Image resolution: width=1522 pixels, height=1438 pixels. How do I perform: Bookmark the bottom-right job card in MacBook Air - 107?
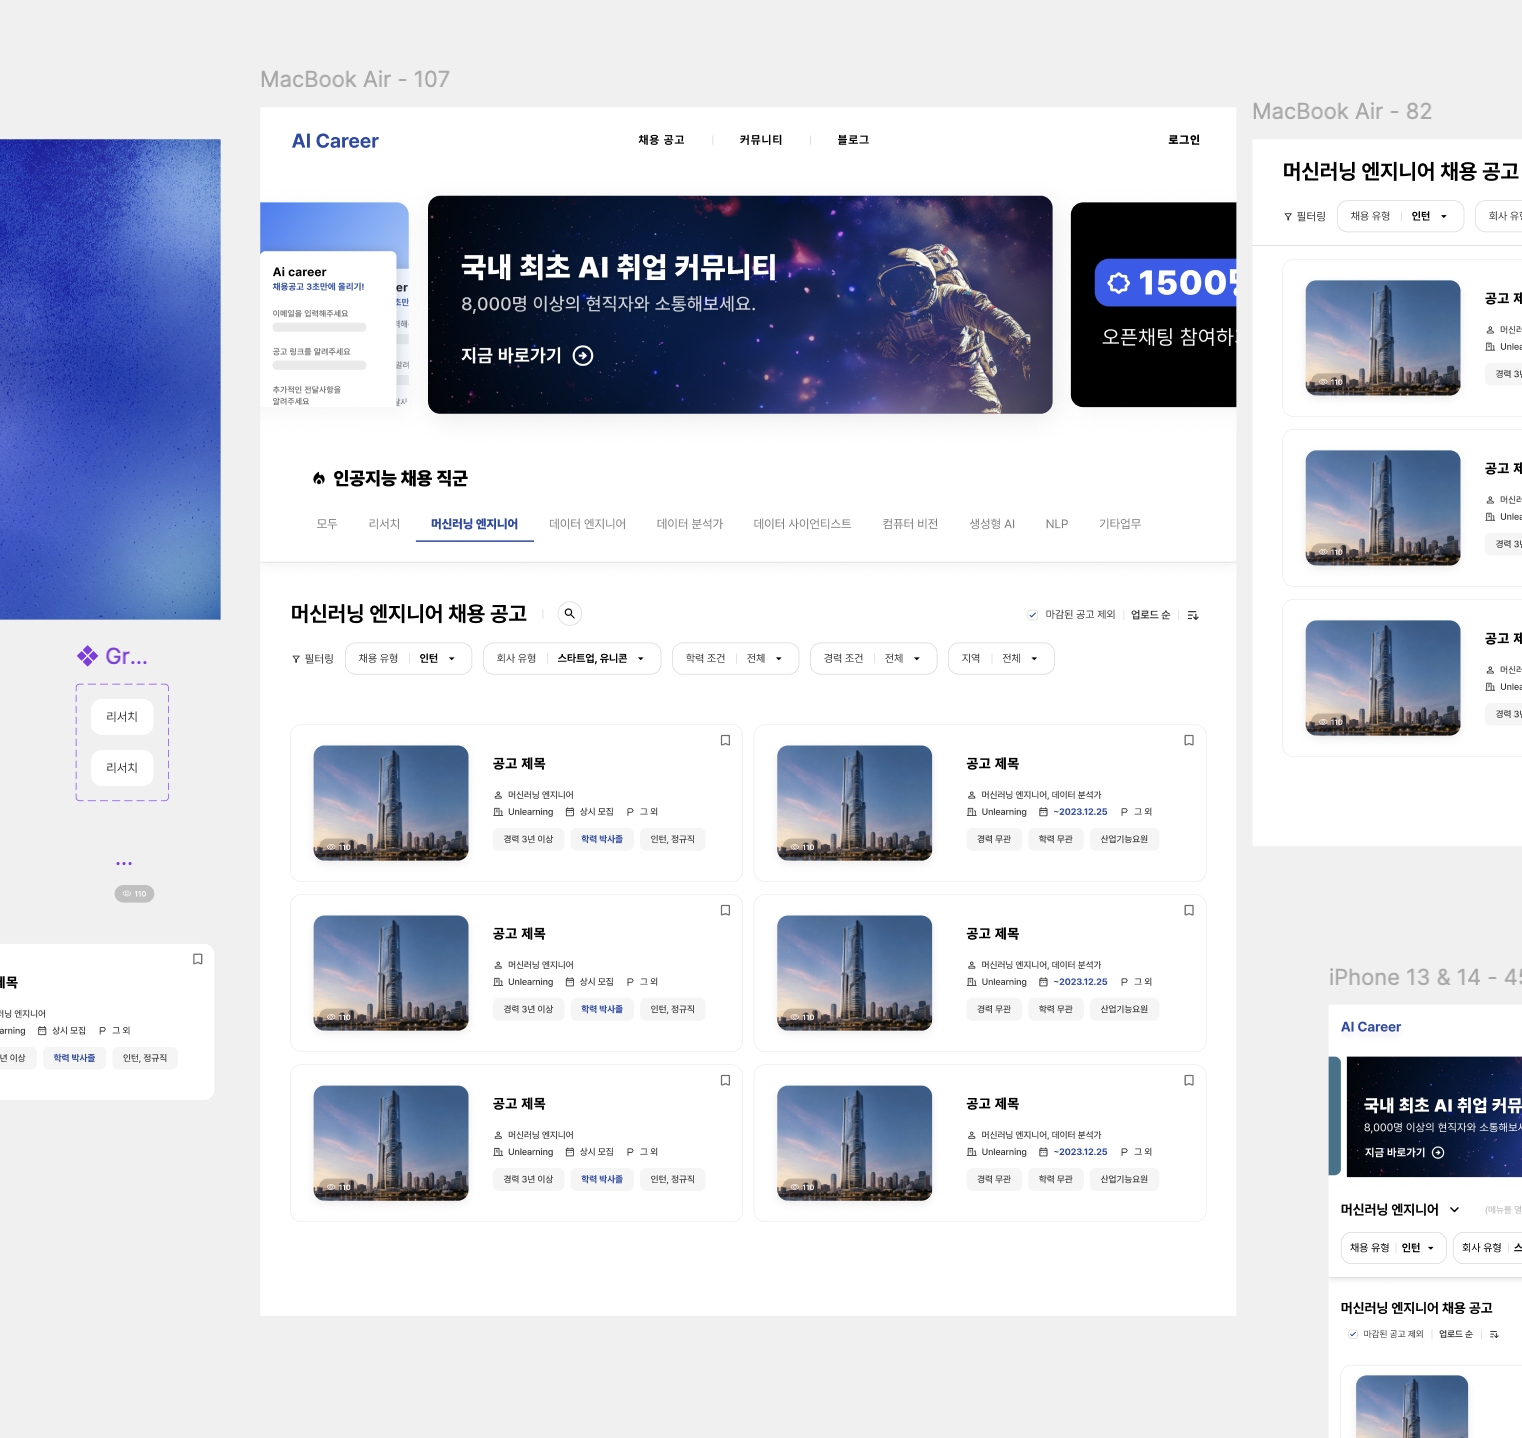(x=1189, y=1081)
